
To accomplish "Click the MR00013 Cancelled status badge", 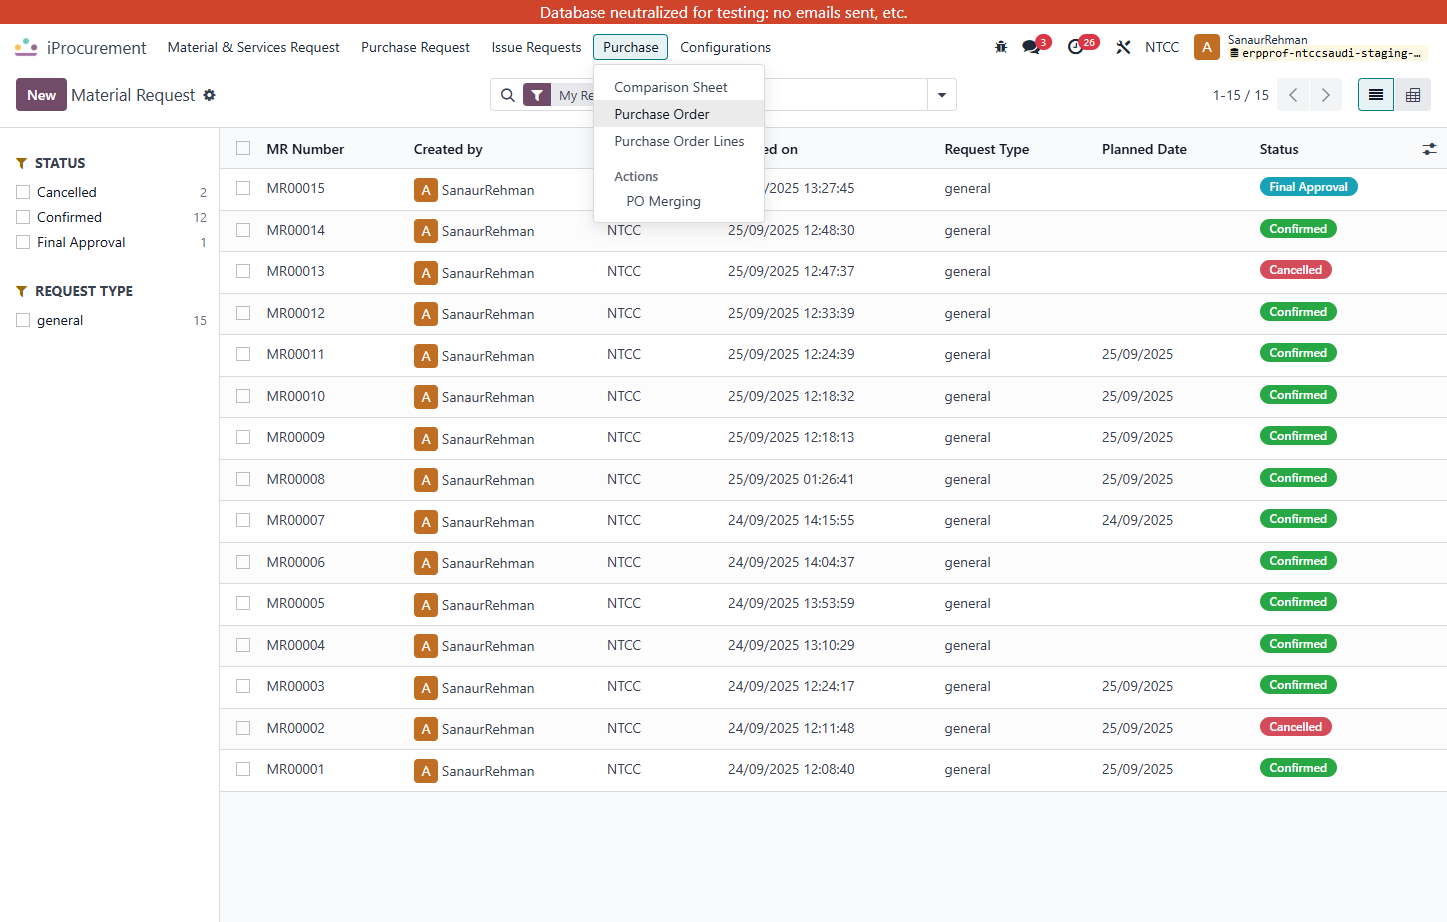I will pos(1295,270).
